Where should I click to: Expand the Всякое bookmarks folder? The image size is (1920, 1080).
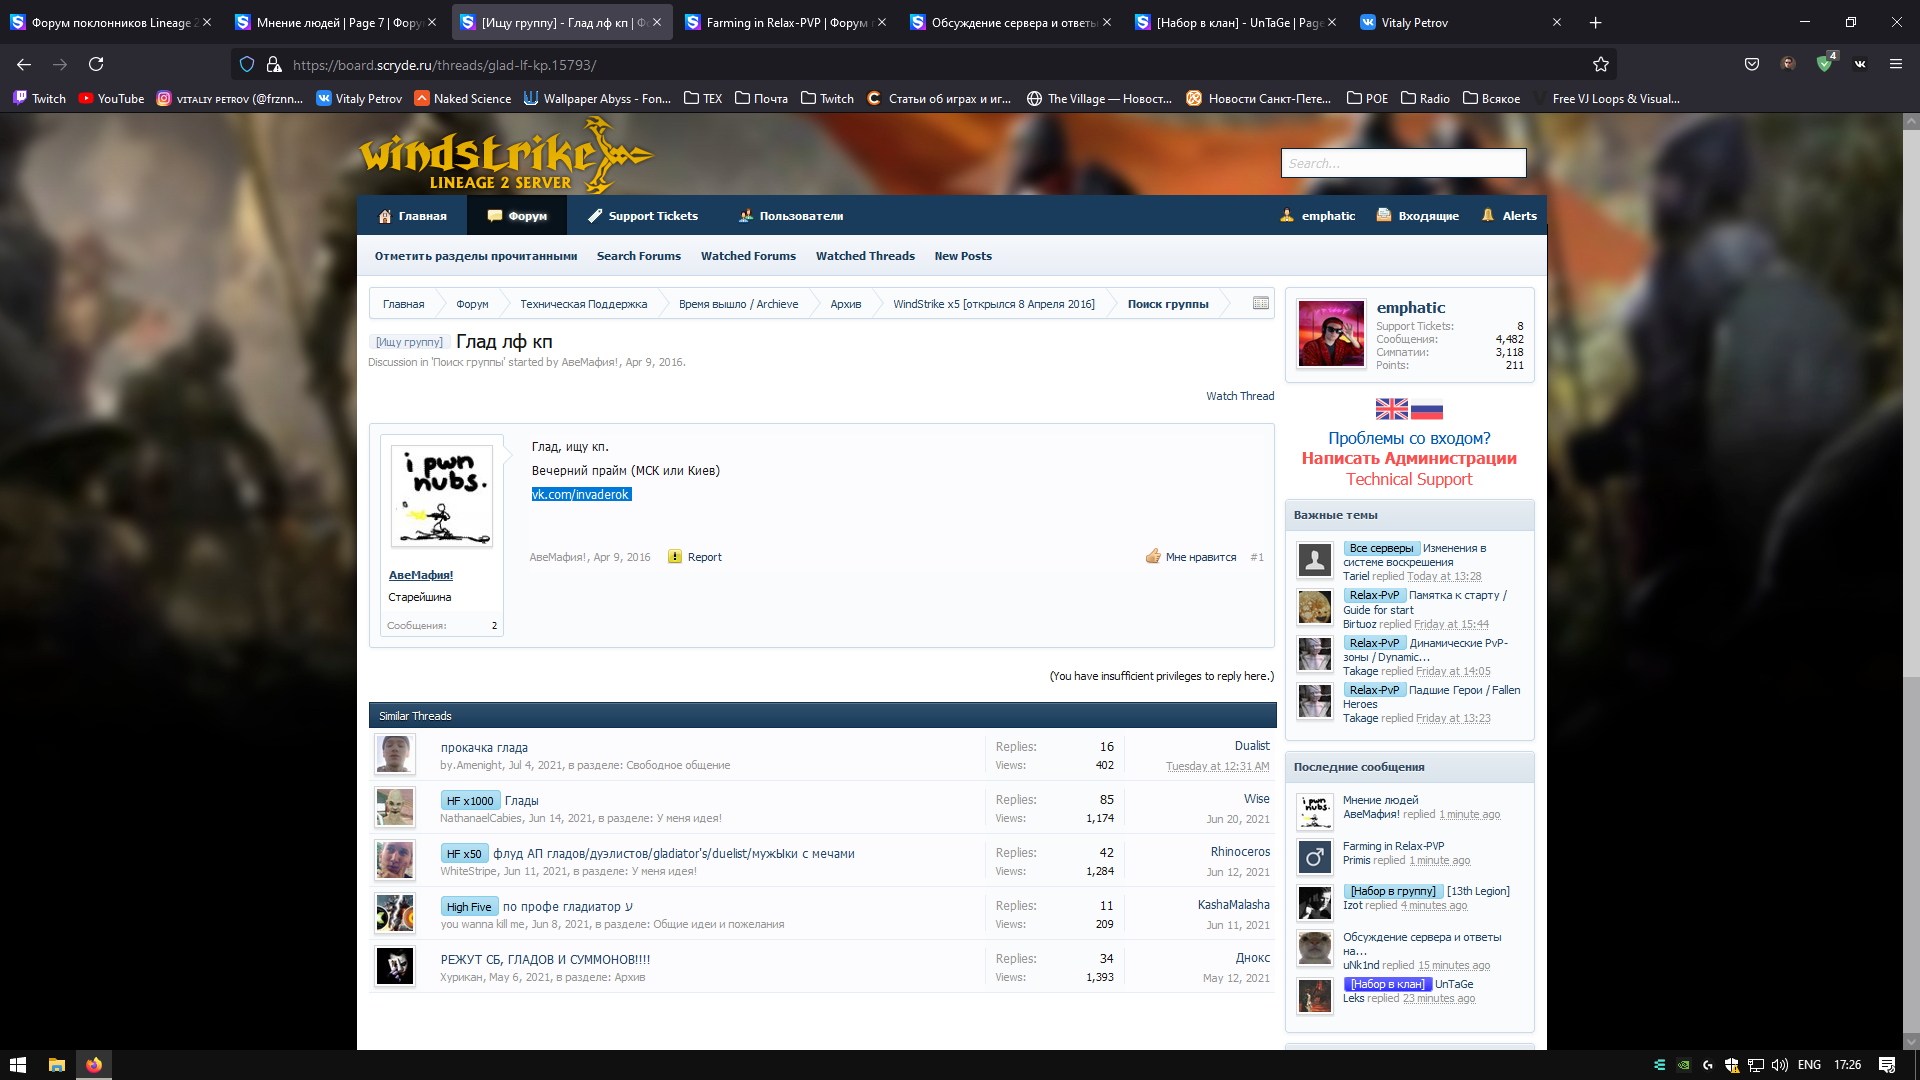1491,98
